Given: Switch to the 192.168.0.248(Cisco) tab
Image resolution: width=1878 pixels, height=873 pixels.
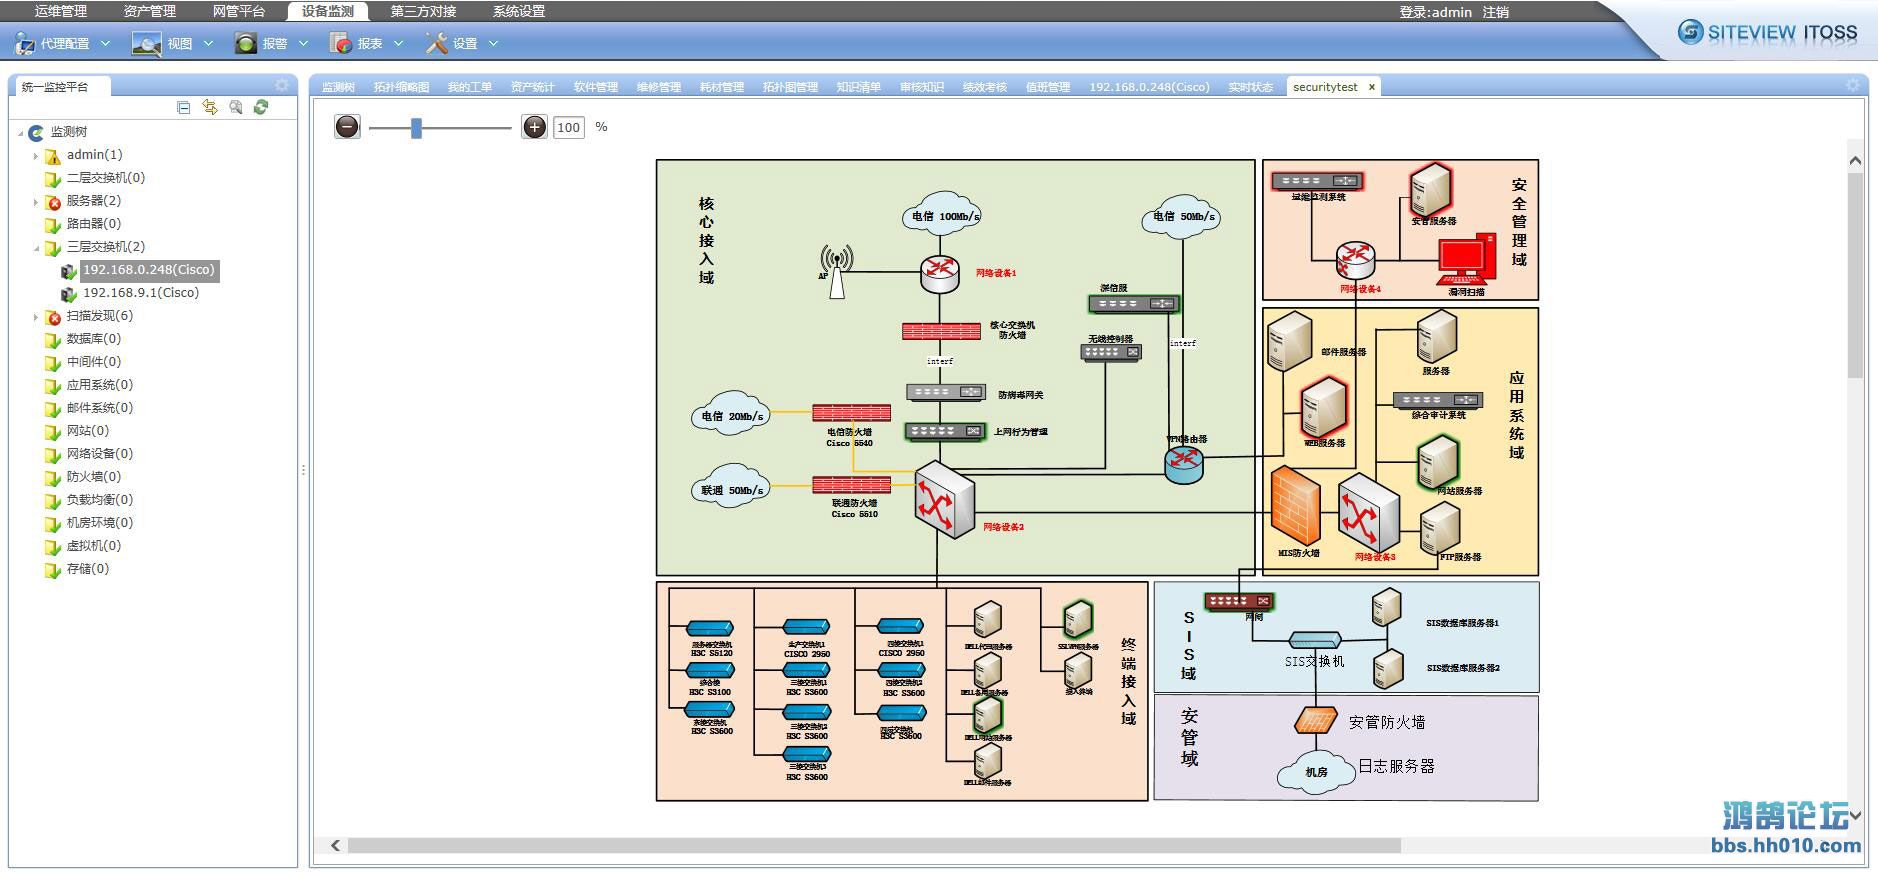Looking at the screenshot, I should pos(1149,87).
